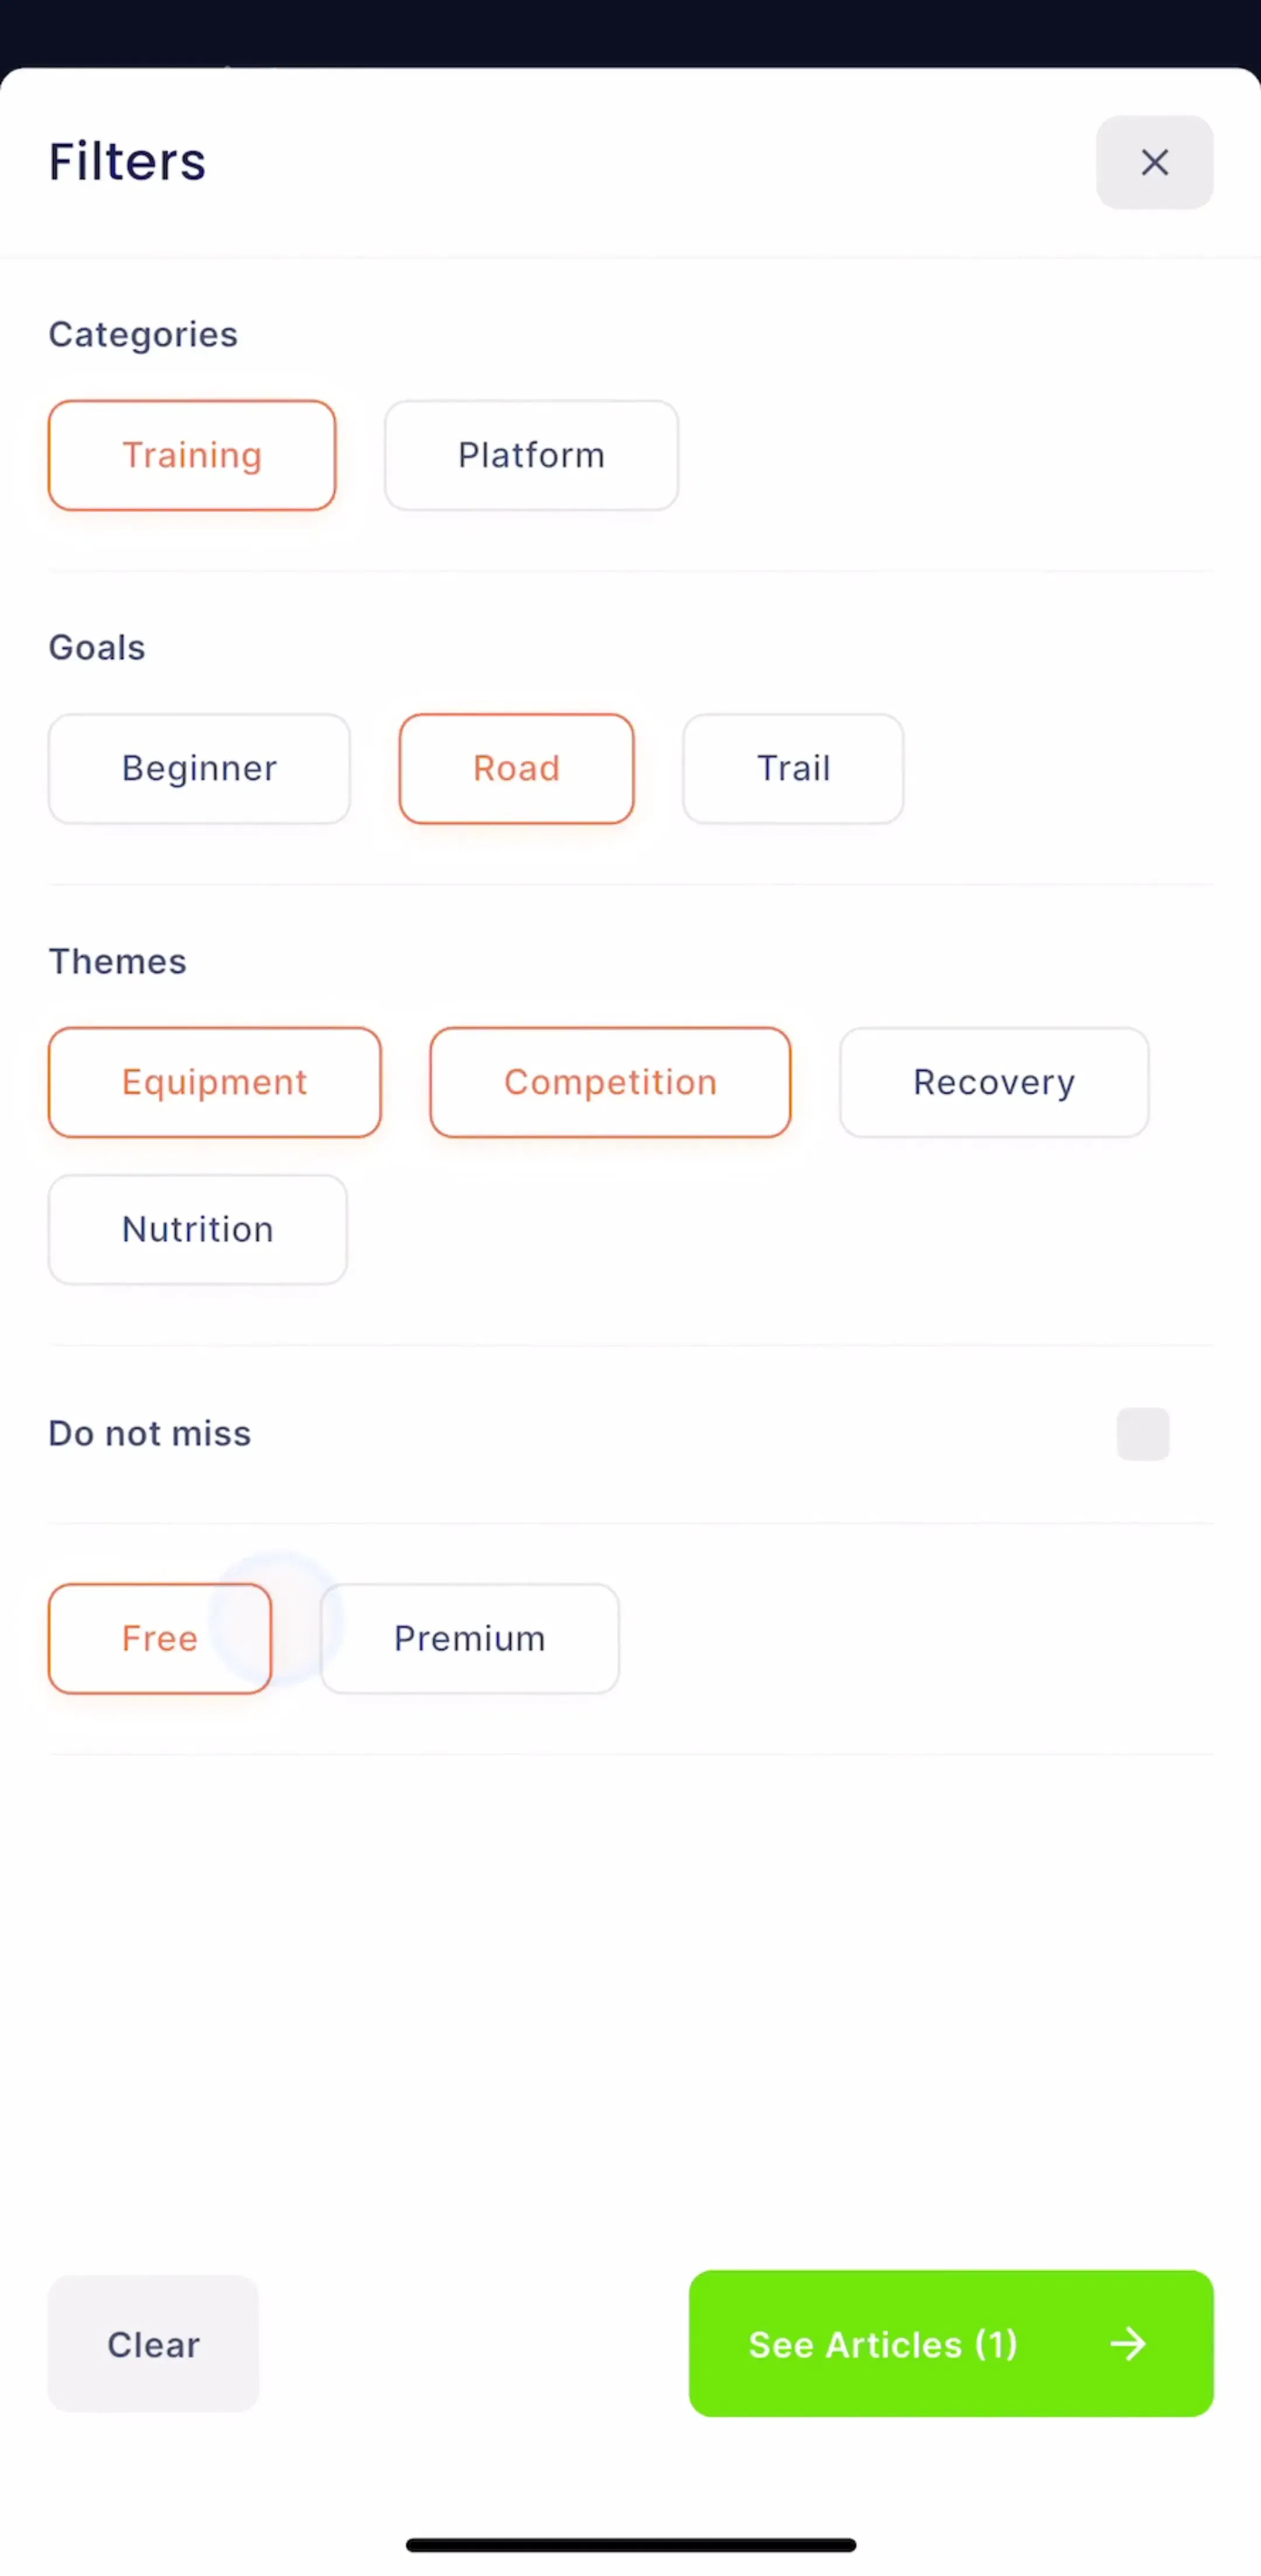The image size is (1261, 2576).
Task: Close the Filters panel with the X icon
Action: point(1154,162)
